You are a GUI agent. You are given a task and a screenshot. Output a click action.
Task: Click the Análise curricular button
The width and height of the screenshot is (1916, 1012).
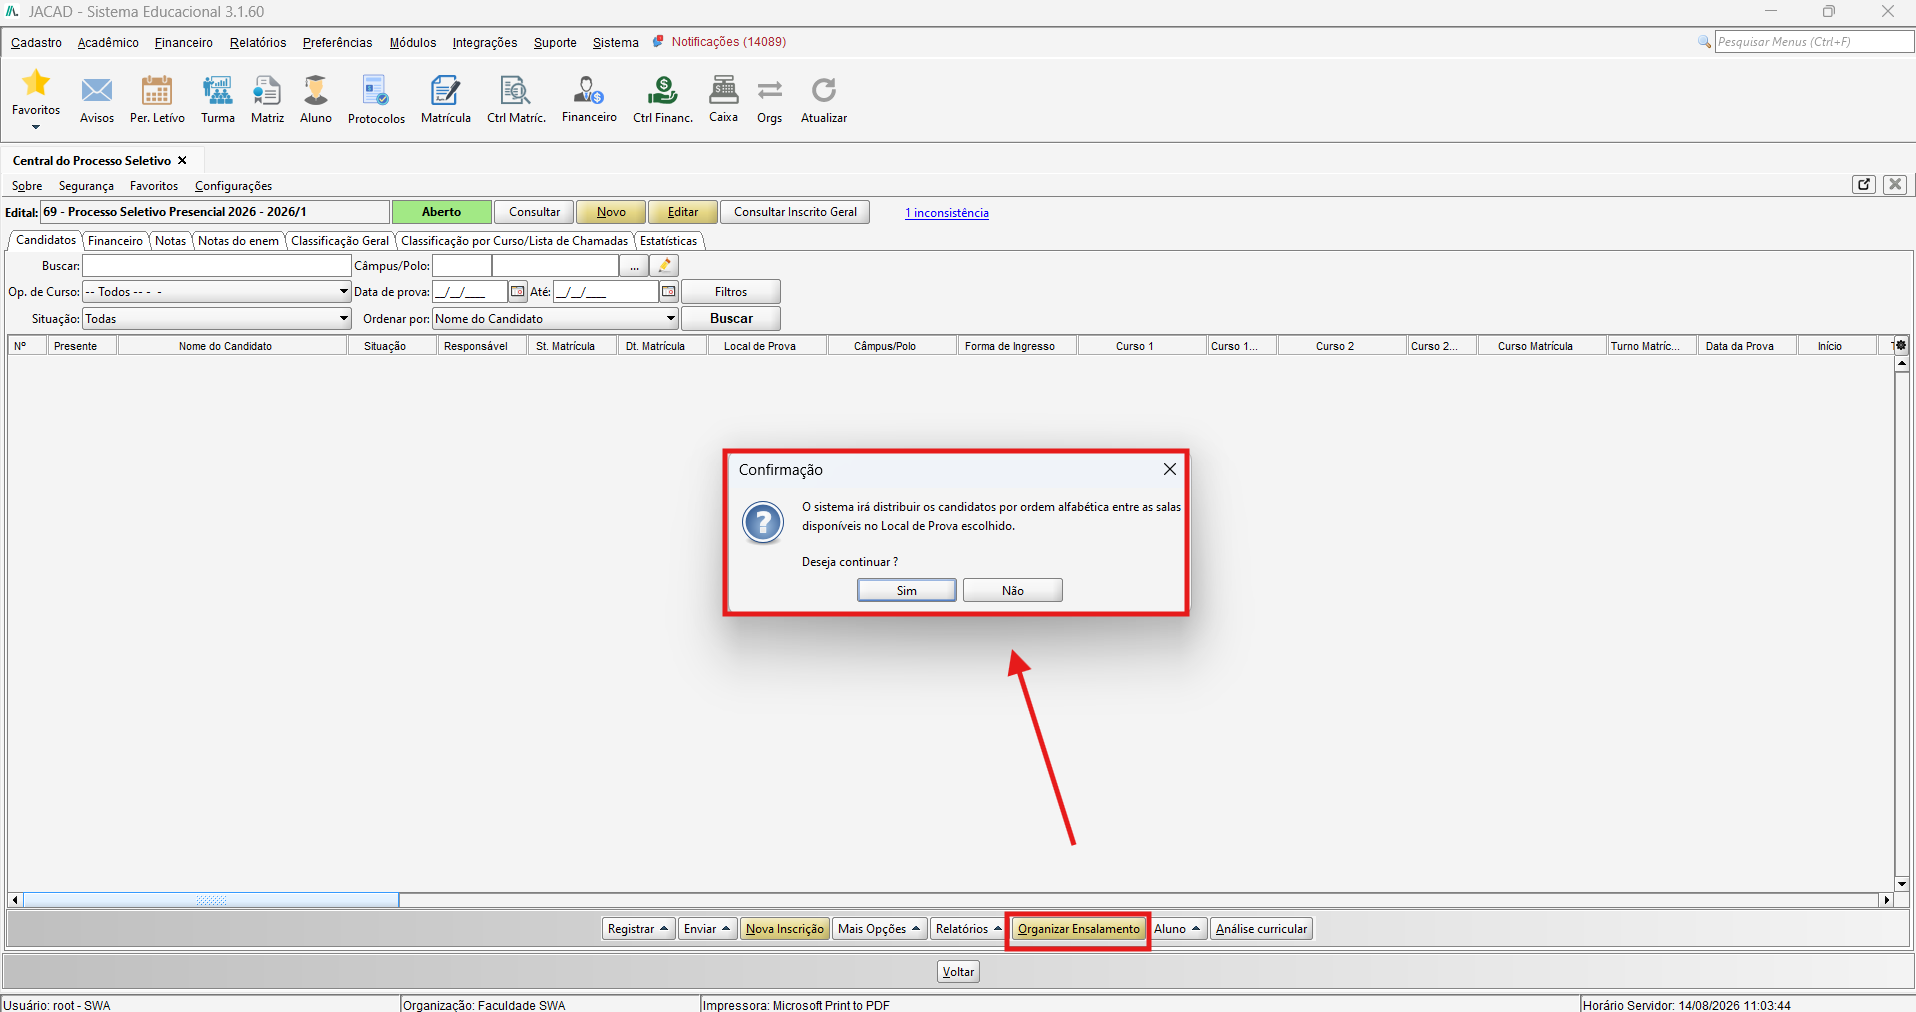[1261, 929]
